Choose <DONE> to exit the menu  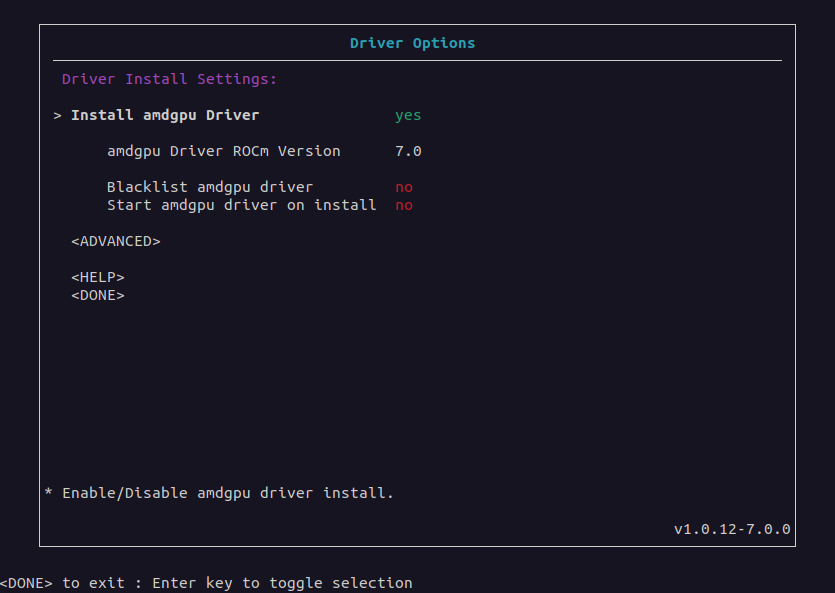pyautogui.click(x=97, y=295)
